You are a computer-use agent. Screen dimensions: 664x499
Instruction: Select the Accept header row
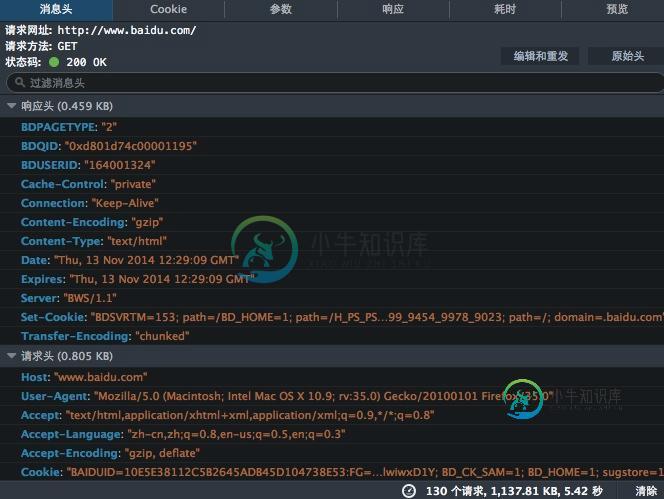(x=332, y=415)
